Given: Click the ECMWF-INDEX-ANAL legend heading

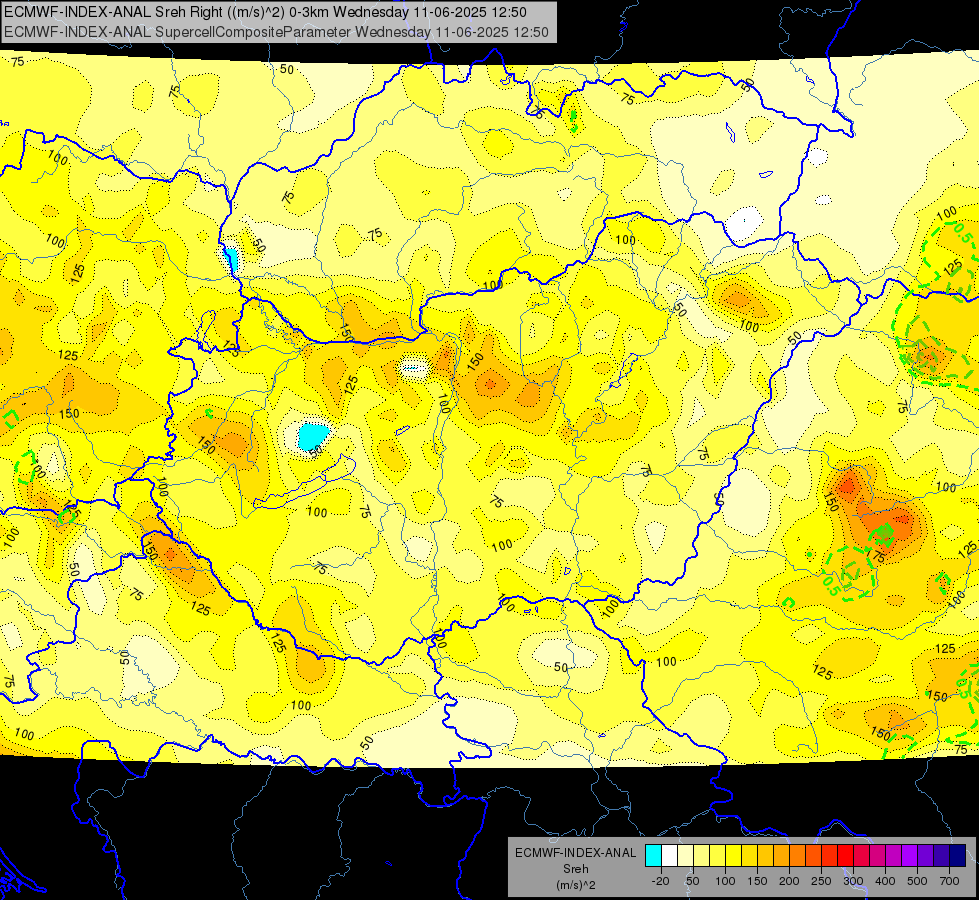Looking at the screenshot, I should [x=576, y=853].
